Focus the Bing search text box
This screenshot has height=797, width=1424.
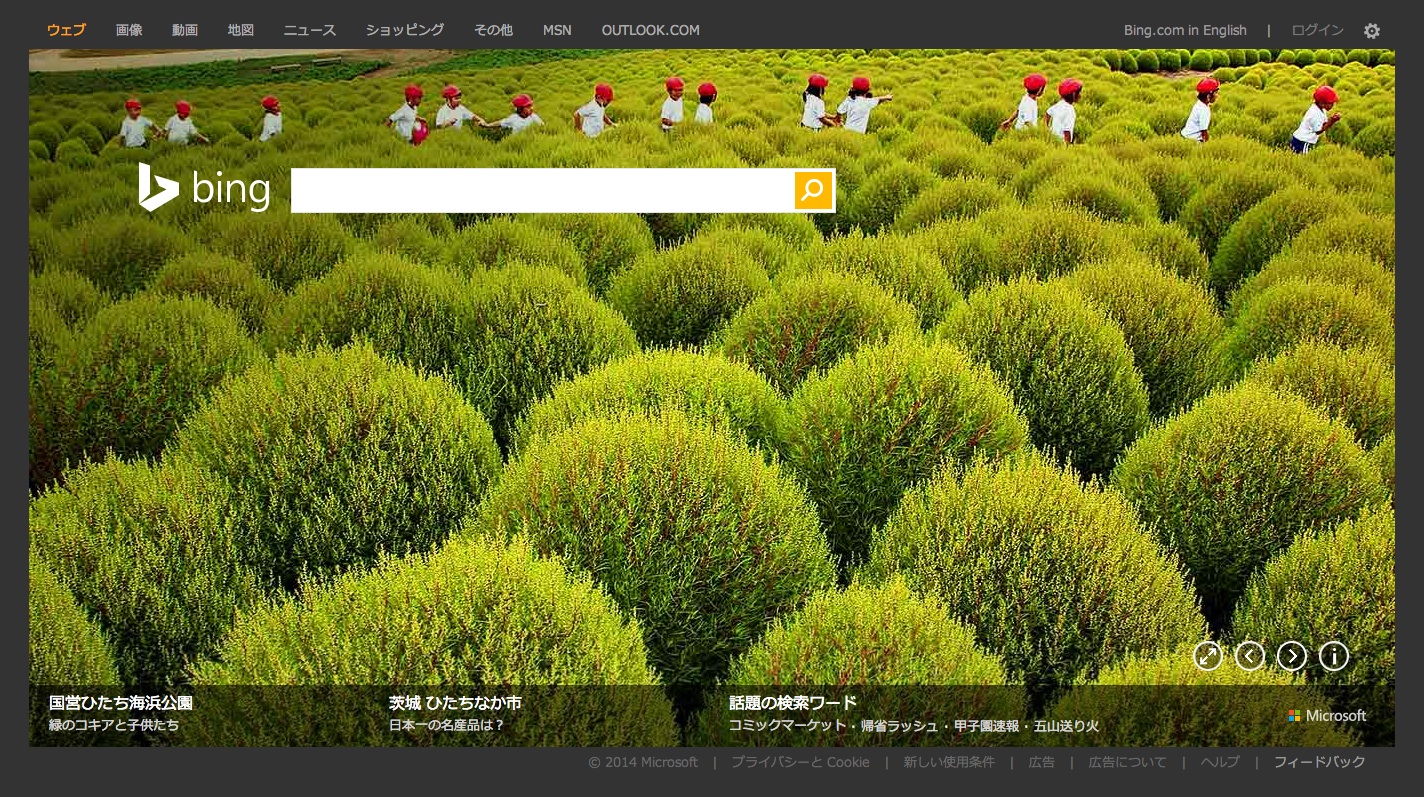[x=542, y=190]
